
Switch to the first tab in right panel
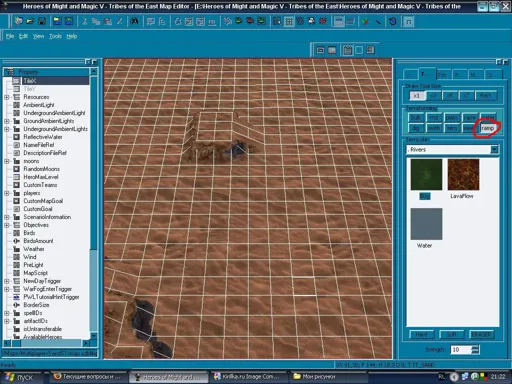click(x=410, y=75)
